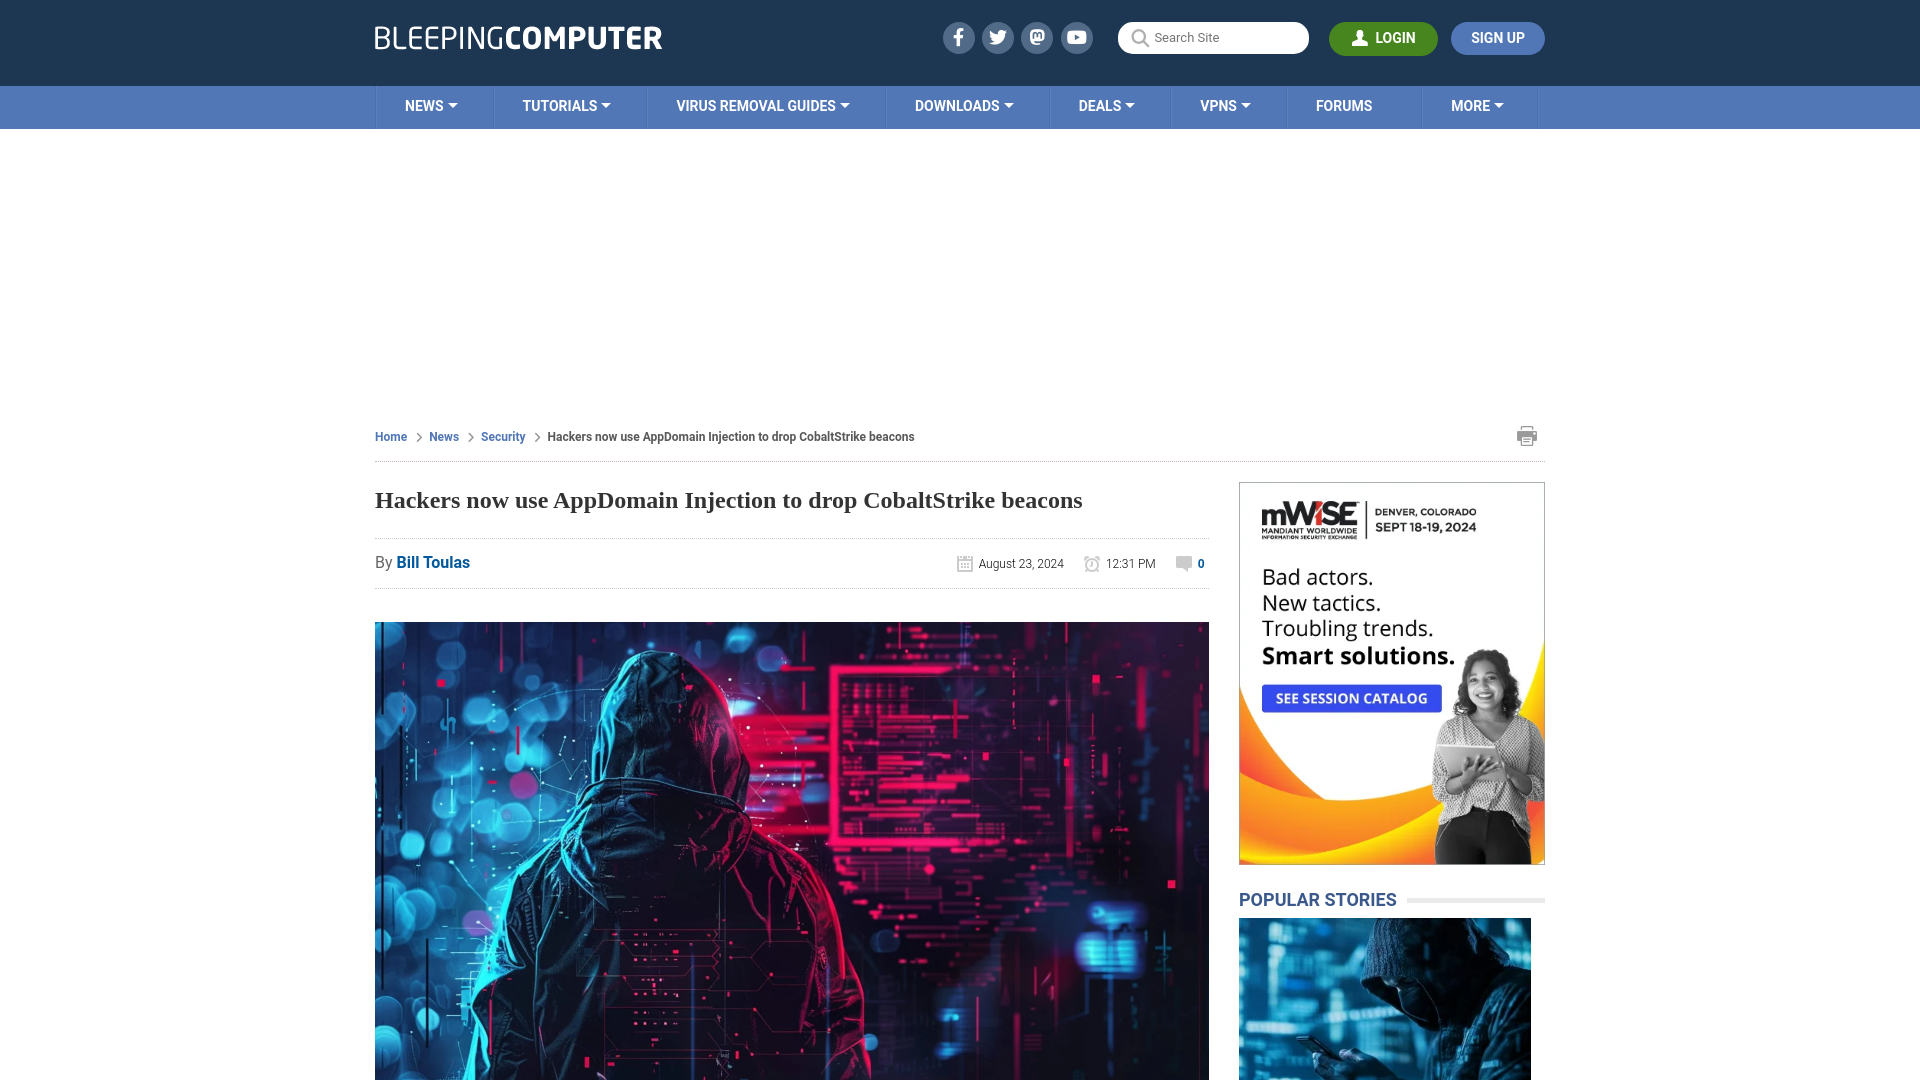The width and height of the screenshot is (1920, 1080).
Task: Click the FORUMS menu item
Action: pos(1344,105)
